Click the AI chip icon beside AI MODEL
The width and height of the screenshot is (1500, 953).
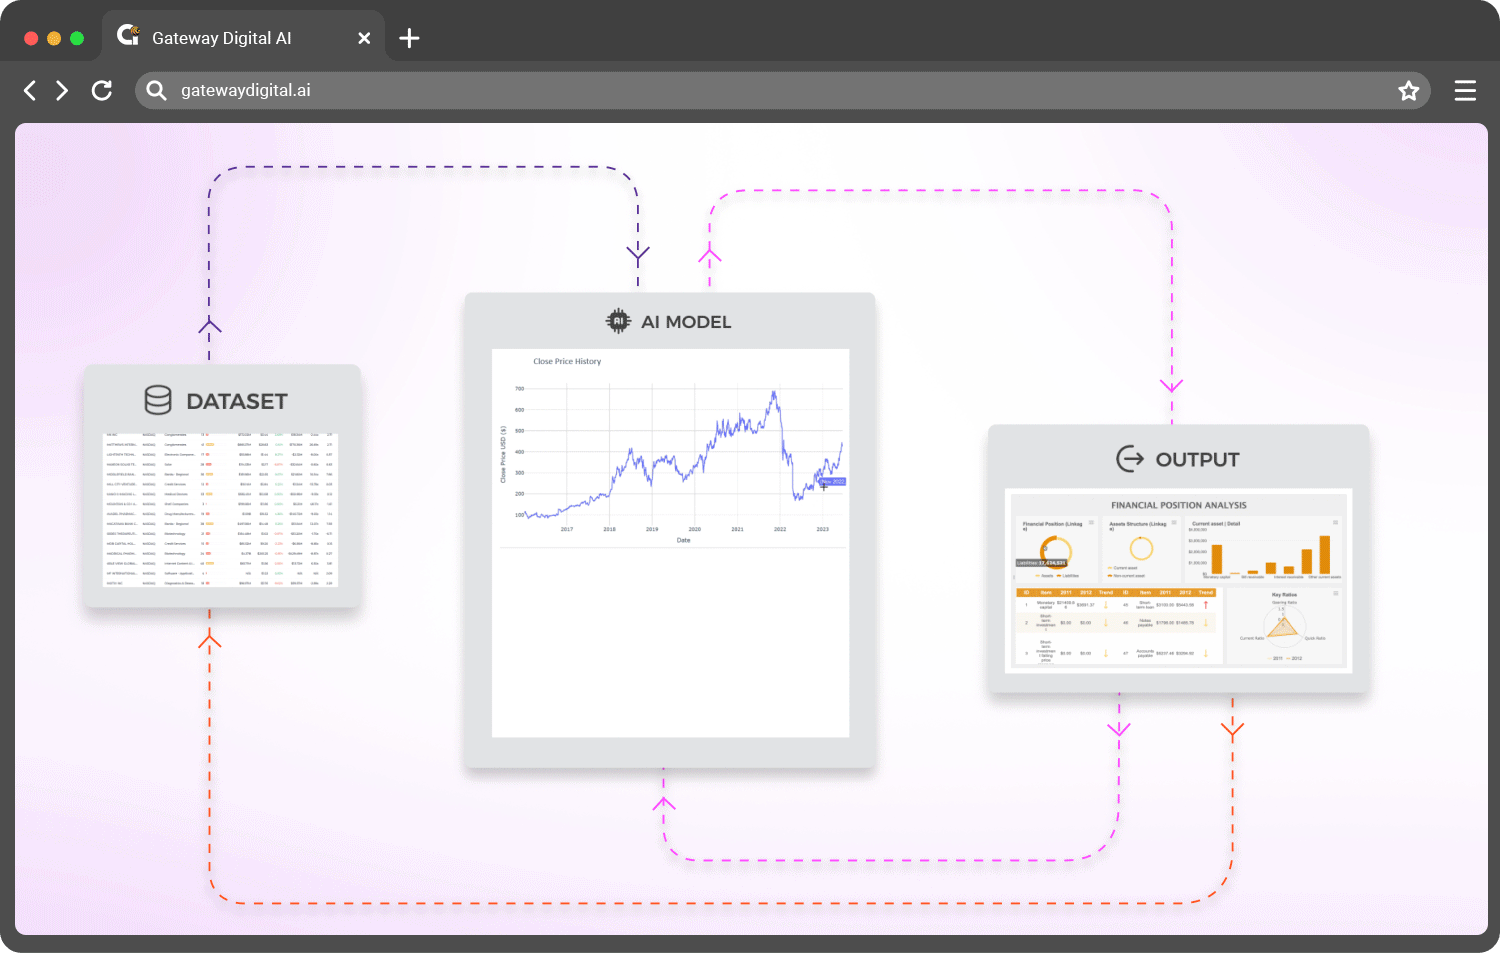618,321
